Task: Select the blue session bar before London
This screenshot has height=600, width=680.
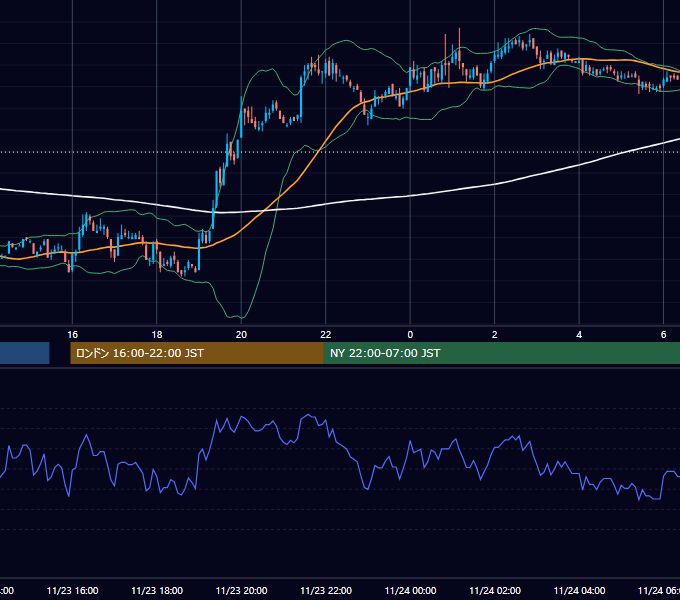Action: tap(25, 353)
